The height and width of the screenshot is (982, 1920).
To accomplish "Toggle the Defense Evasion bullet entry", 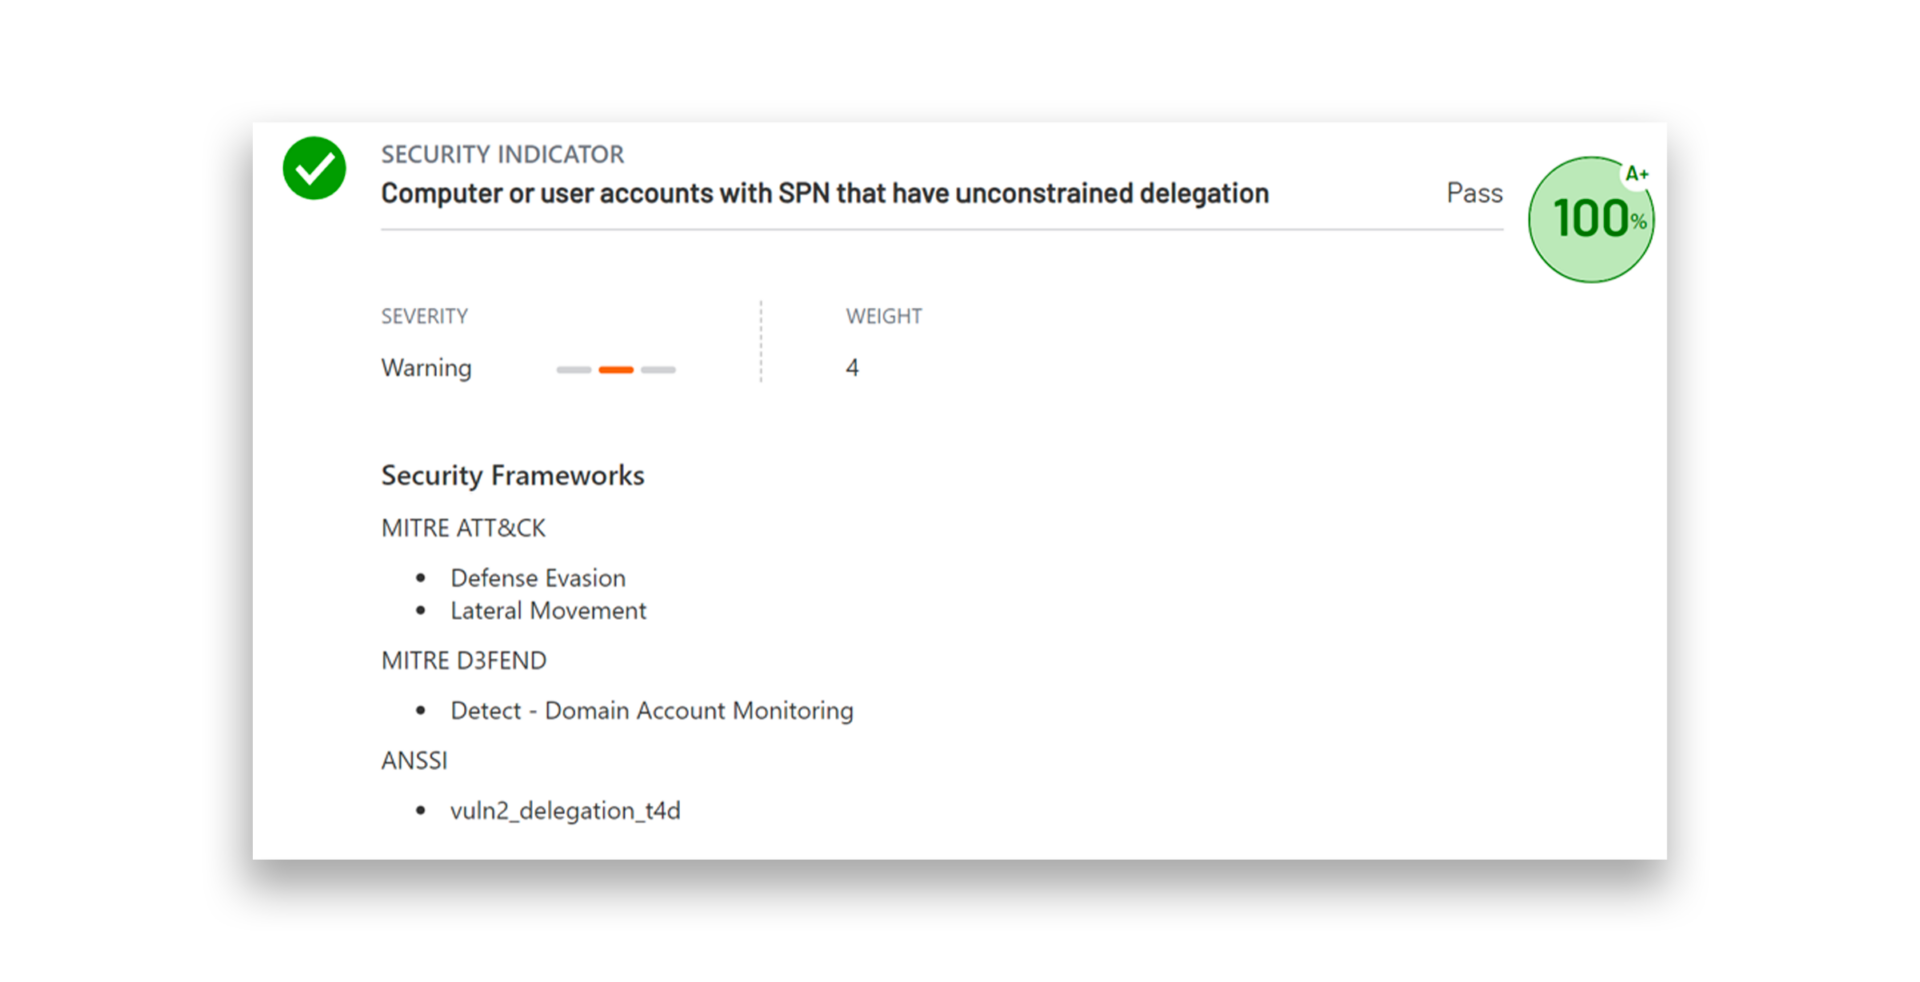I will [x=537, y=578].
